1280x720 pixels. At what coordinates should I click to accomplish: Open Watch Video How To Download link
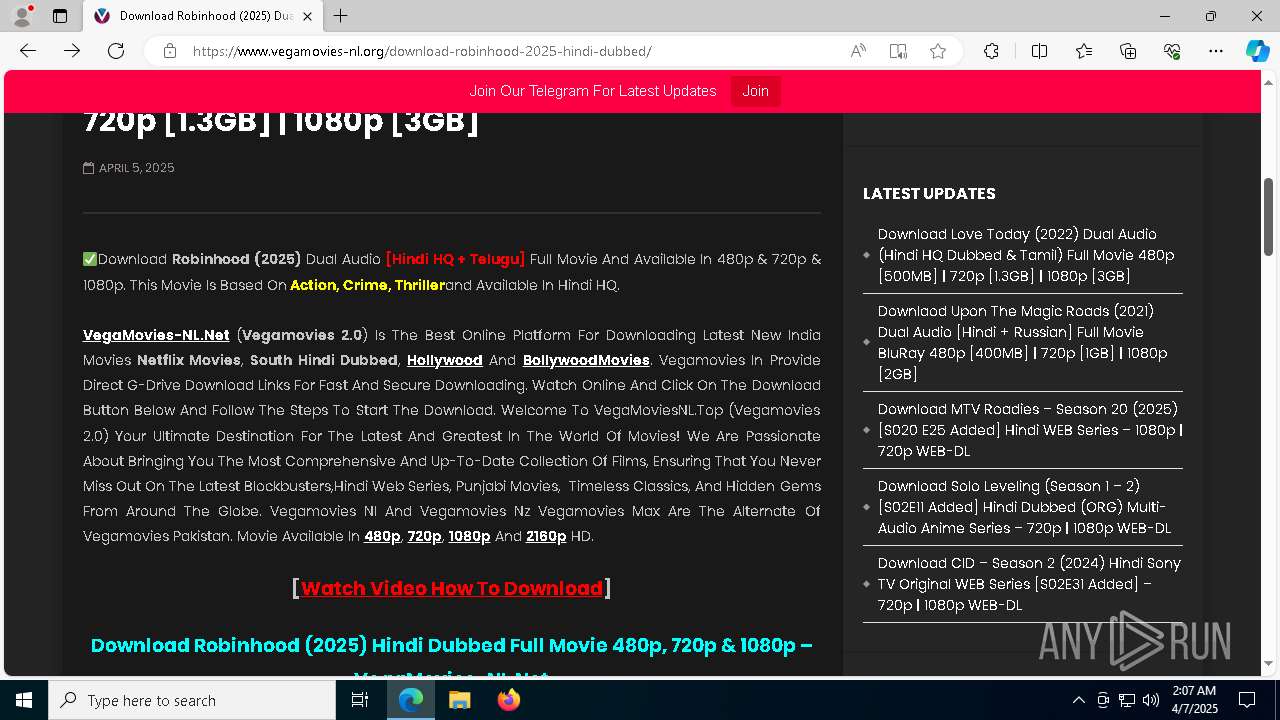coord(452,588)
